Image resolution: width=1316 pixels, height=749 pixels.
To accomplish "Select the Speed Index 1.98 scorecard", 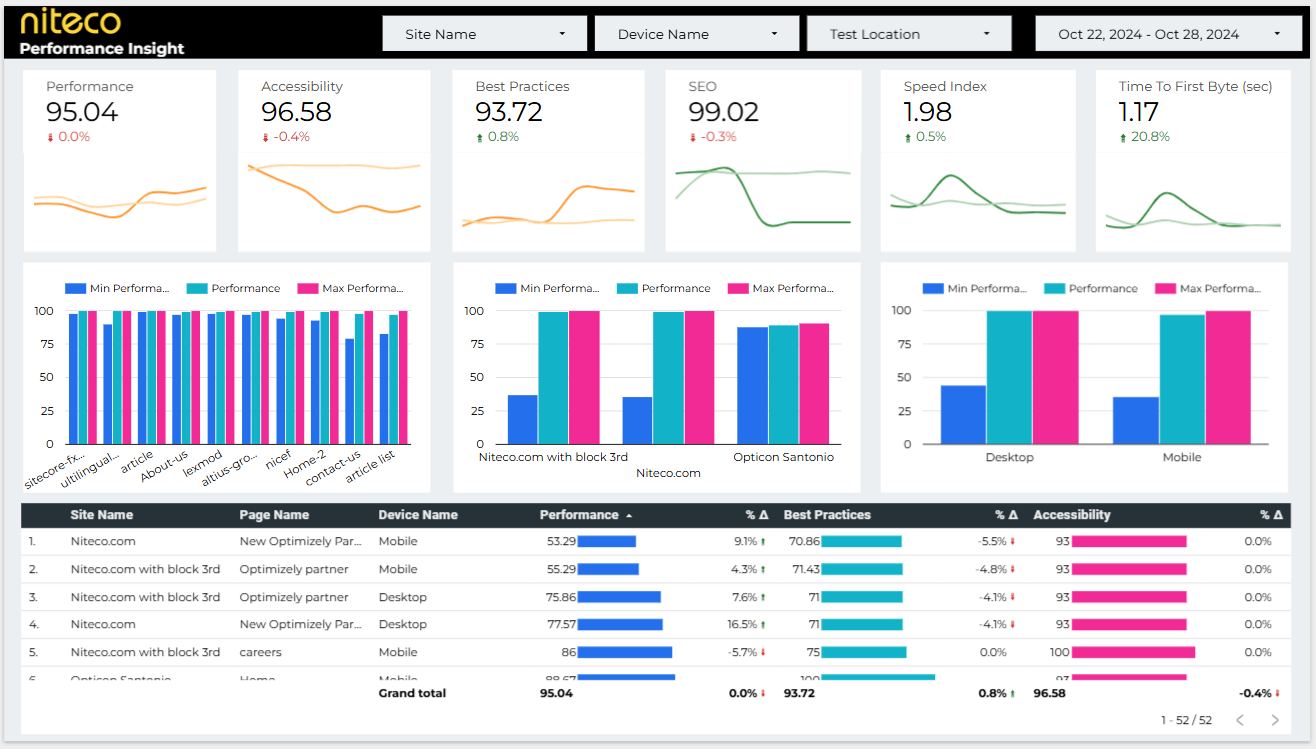I will coord(978,160).
